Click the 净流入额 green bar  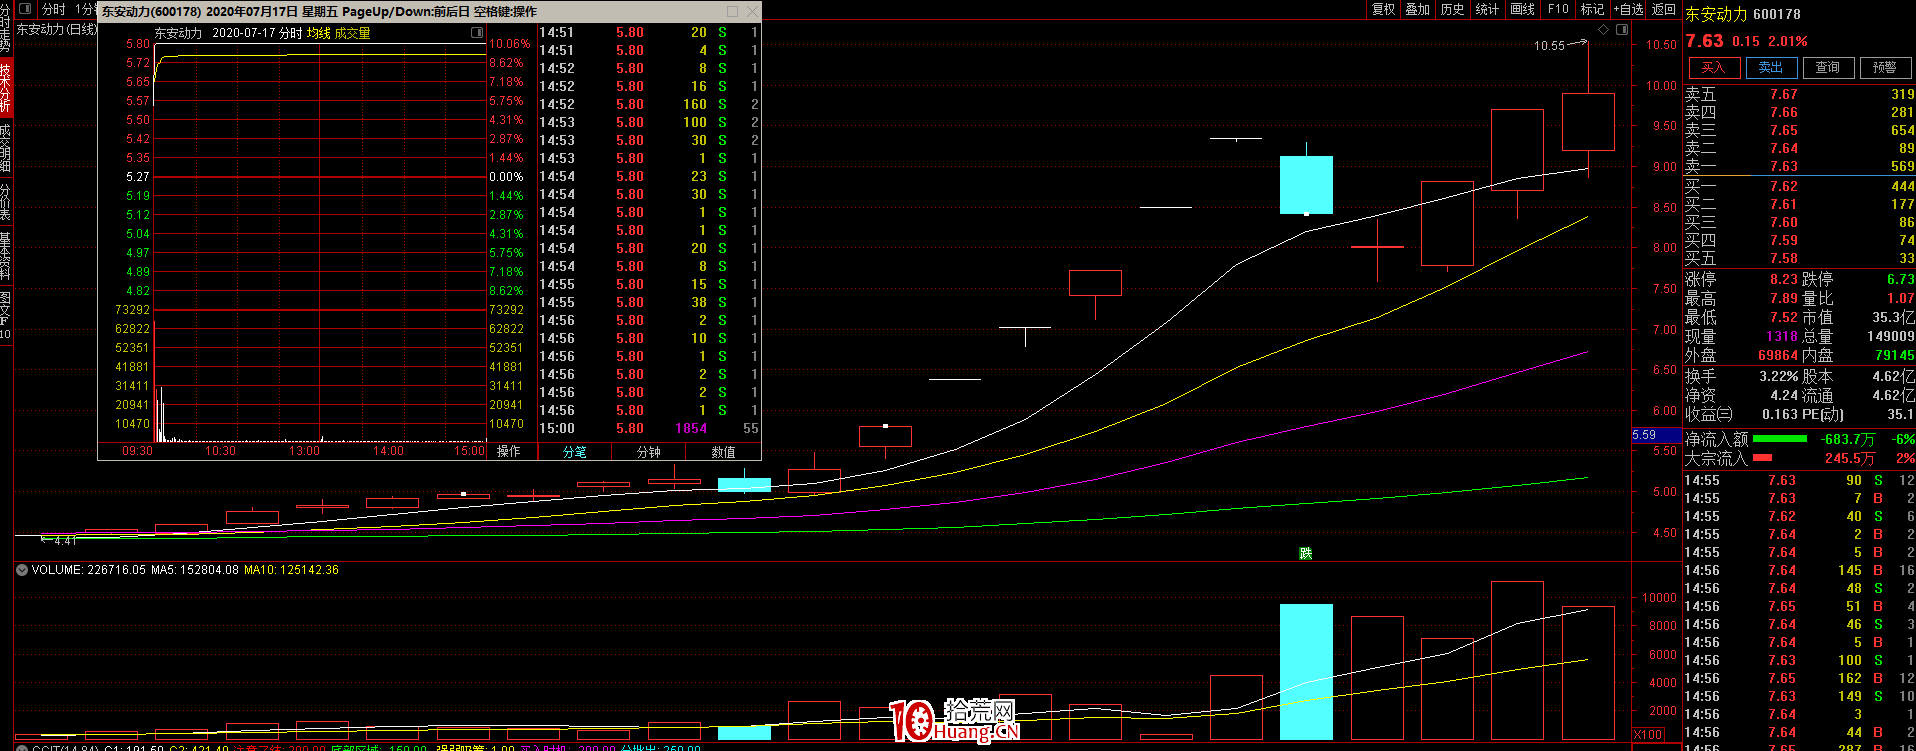click(1780, 439)
